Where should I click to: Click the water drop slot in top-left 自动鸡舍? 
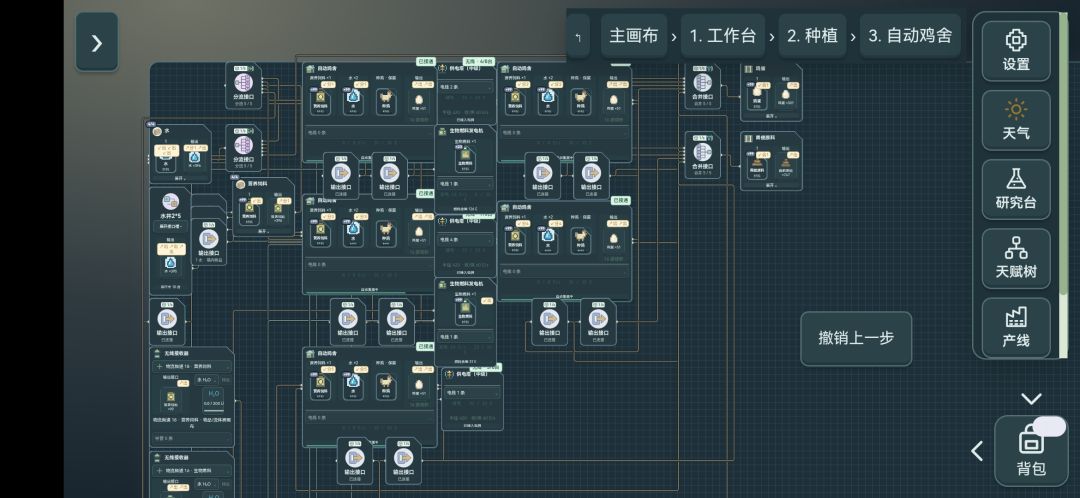(353, 102)
